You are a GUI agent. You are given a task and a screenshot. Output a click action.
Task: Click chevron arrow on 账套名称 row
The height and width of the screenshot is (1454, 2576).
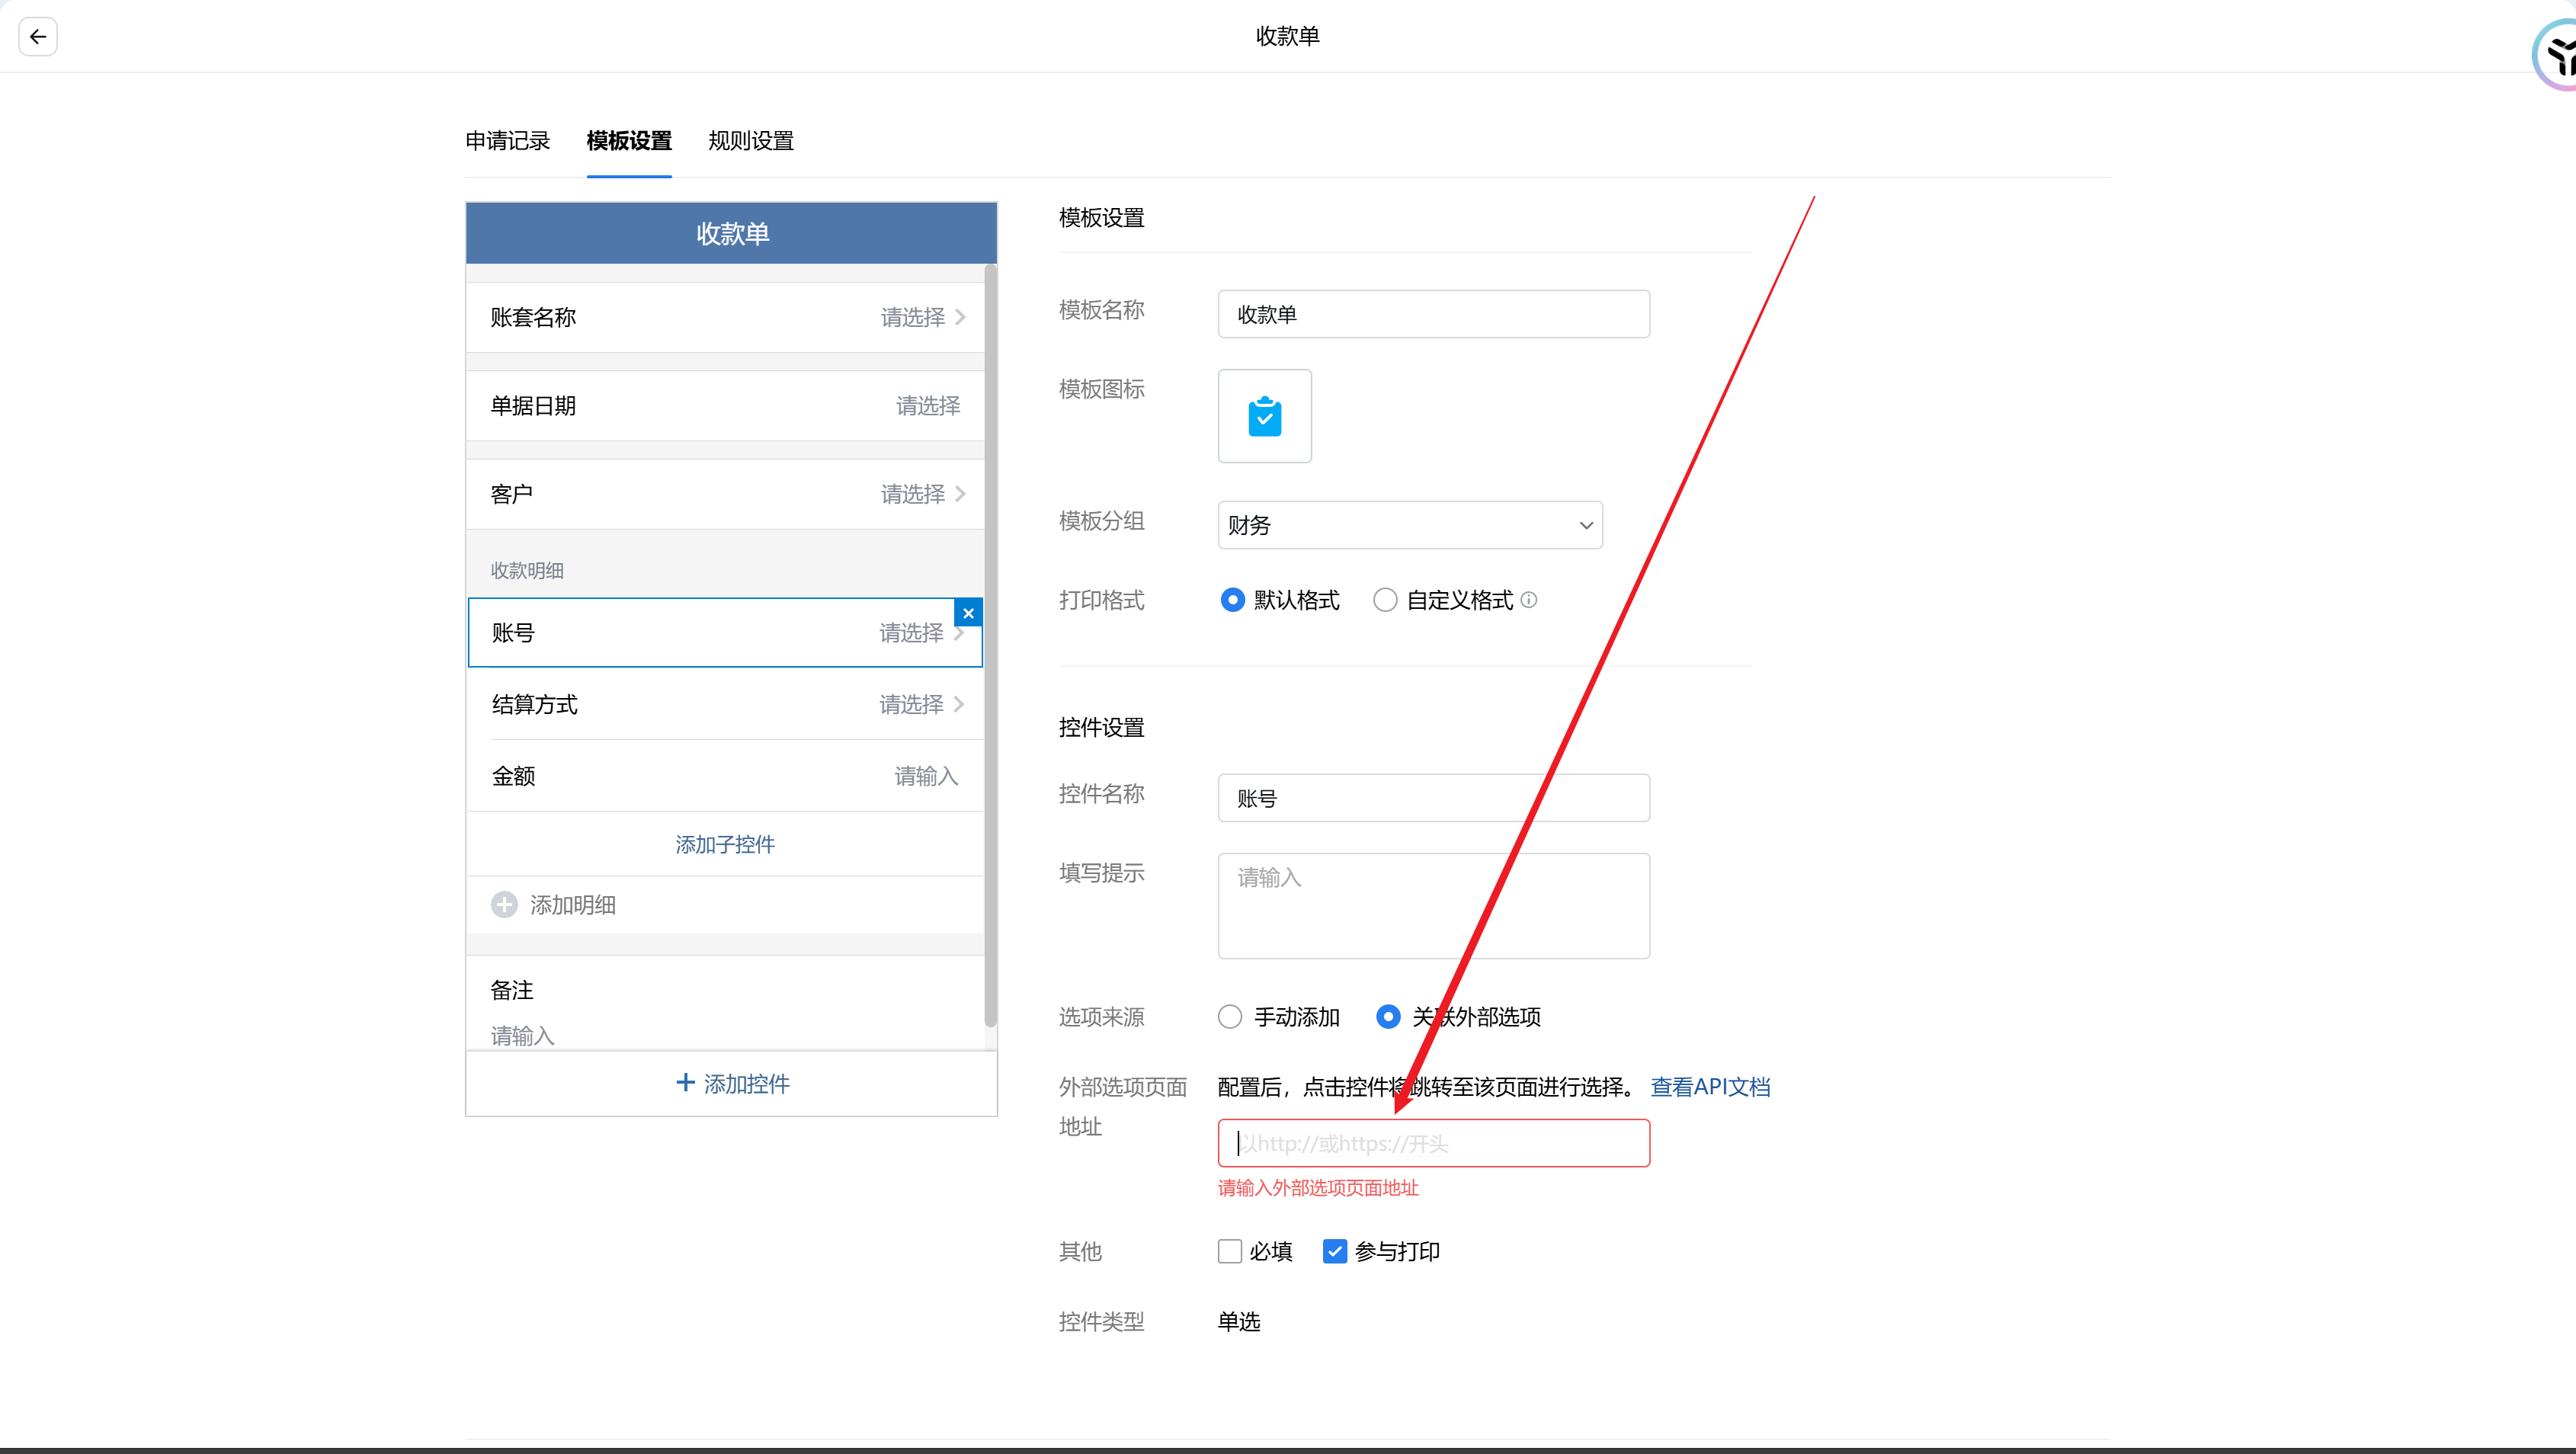click(960, 317)
